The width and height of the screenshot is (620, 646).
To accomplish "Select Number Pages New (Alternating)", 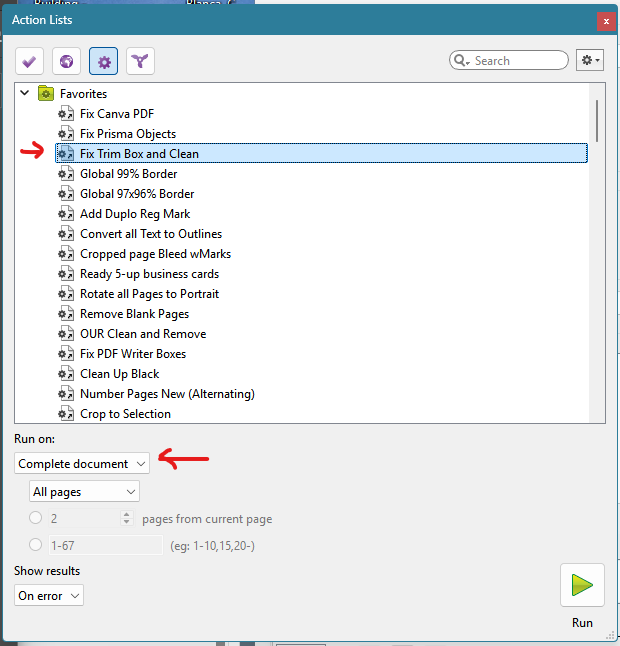I will pos(167,393).
